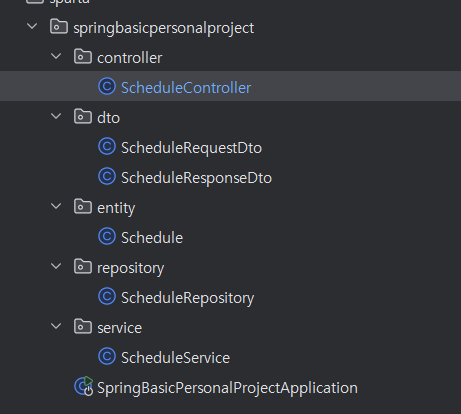Click the controller package folder icon

coord(83,56)
